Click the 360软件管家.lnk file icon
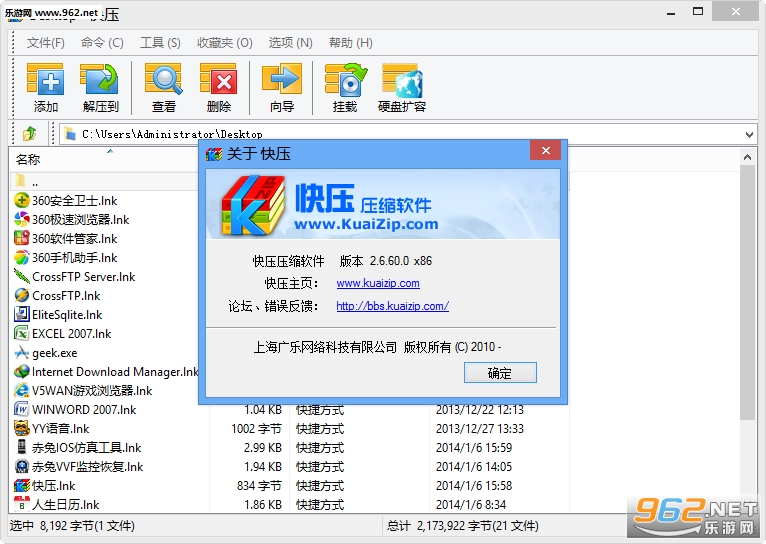Viewport: 766px width, 544px height. (x=21, y=238)
